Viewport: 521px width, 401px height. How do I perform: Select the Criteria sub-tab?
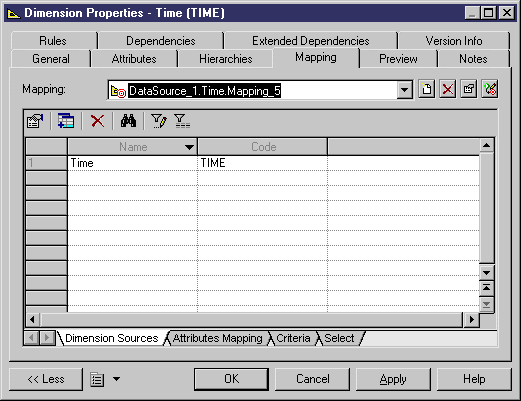tap(293, 338)
